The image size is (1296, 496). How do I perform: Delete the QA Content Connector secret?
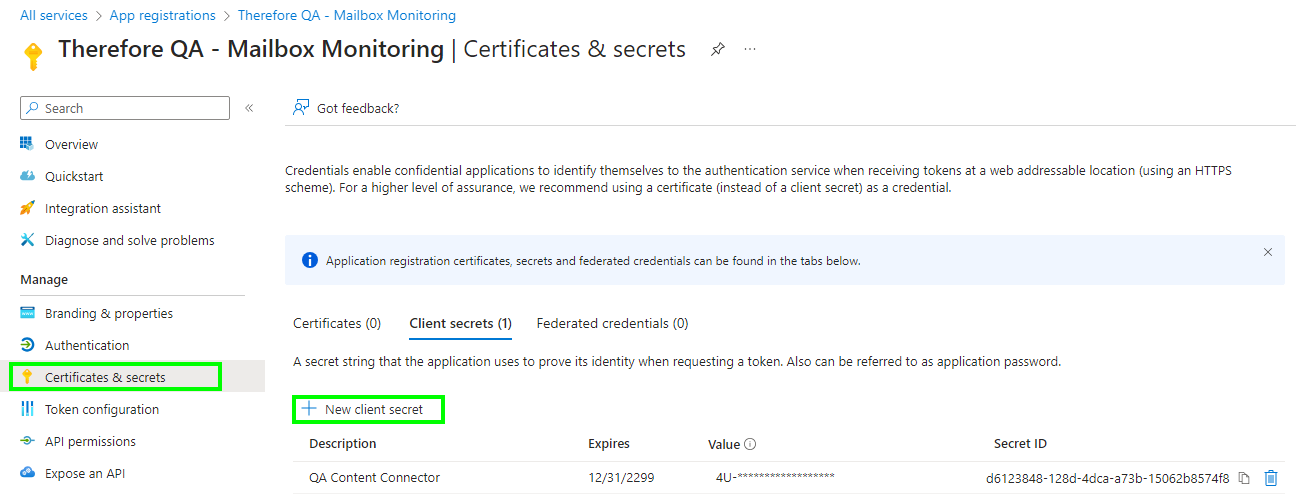pyautogui.click(x=1271, y=478)
